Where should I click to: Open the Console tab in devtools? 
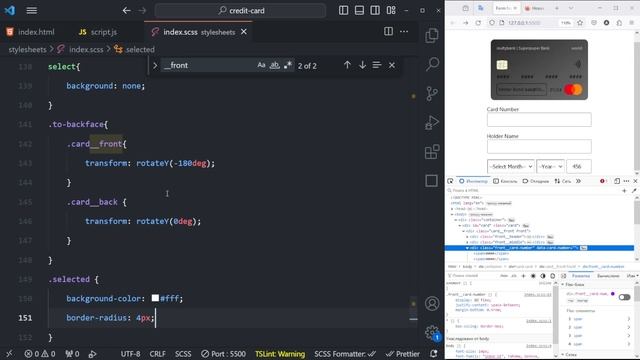(x=505, y=181)
